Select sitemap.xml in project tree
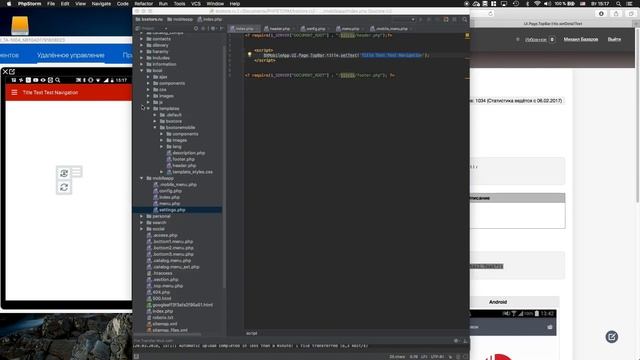Screen dimensions: 640x360 click(165, 324)
